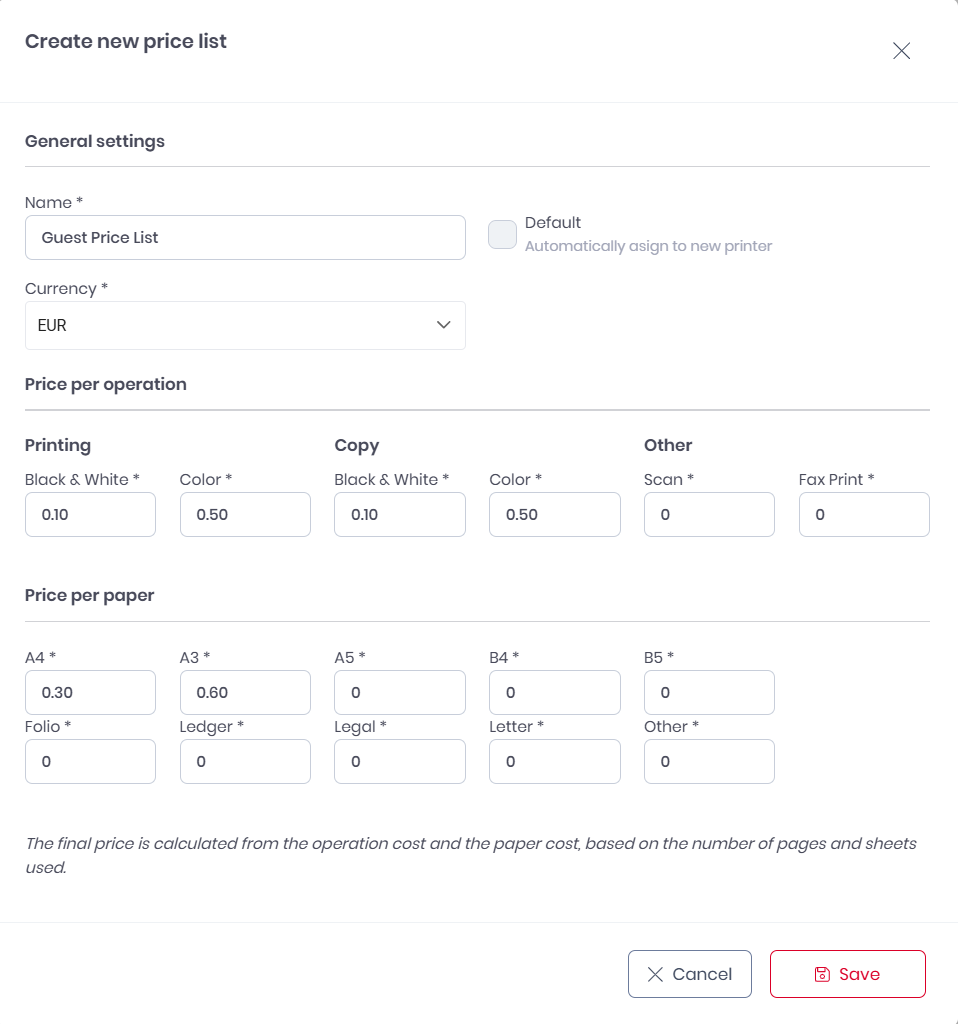Select the A3 paper price field
The image size is (958, 1024).
click(x=245, y=692)
